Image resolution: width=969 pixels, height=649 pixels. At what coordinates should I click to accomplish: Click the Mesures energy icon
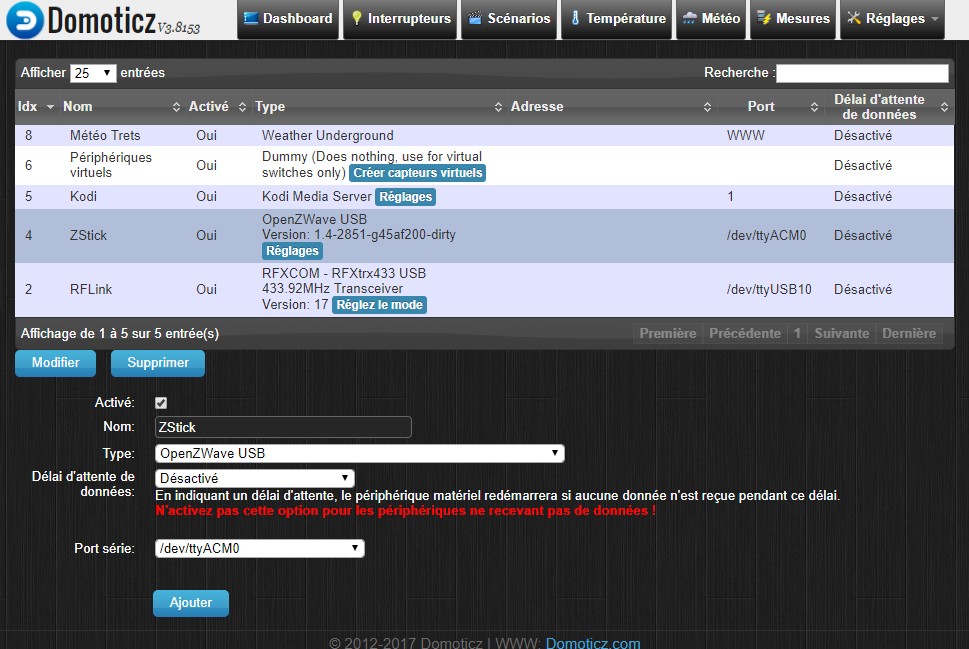click(764, 19)
